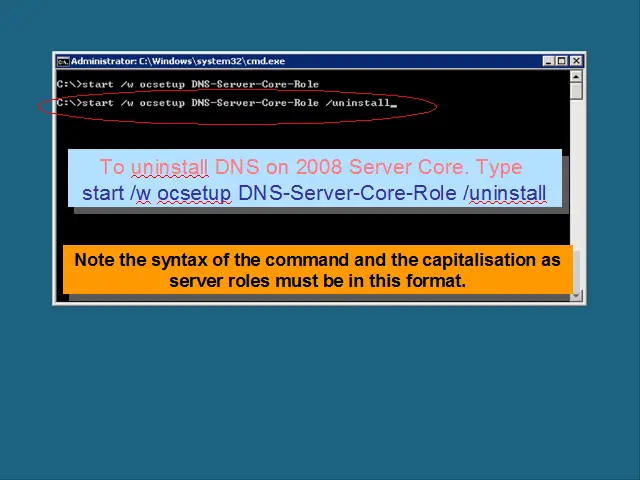Click the scrollbar up arrow in cmd window
The height and width of the screenshot is (480, 640).
[576, 76]
